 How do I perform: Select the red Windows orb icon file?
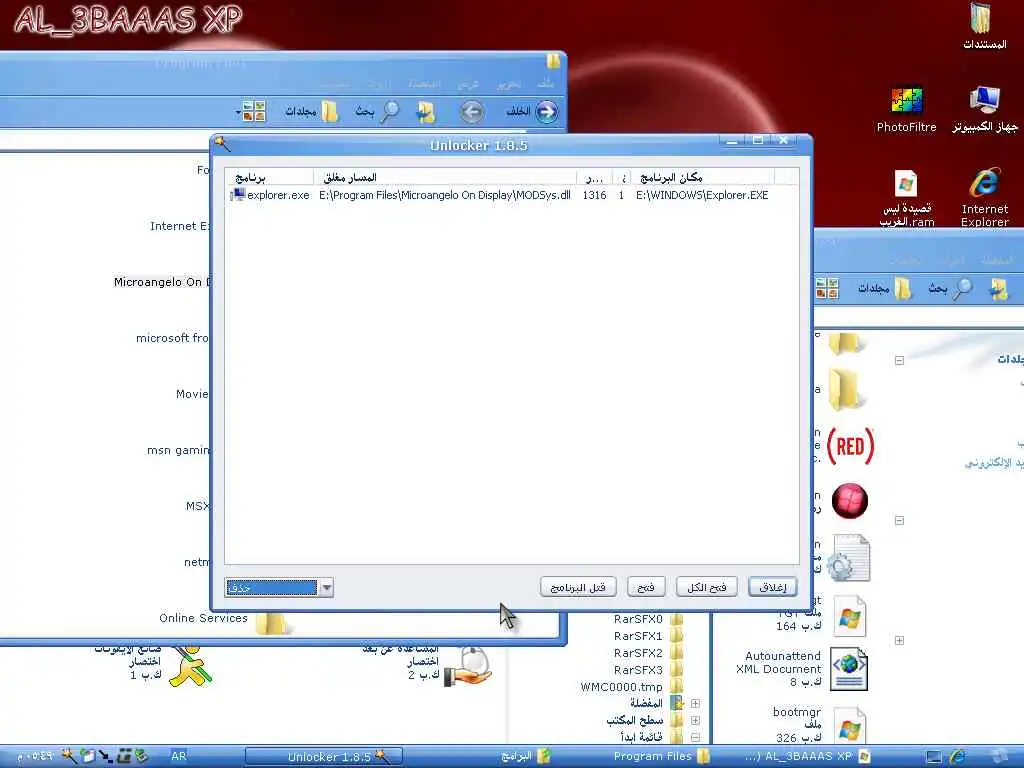(850, 502)
